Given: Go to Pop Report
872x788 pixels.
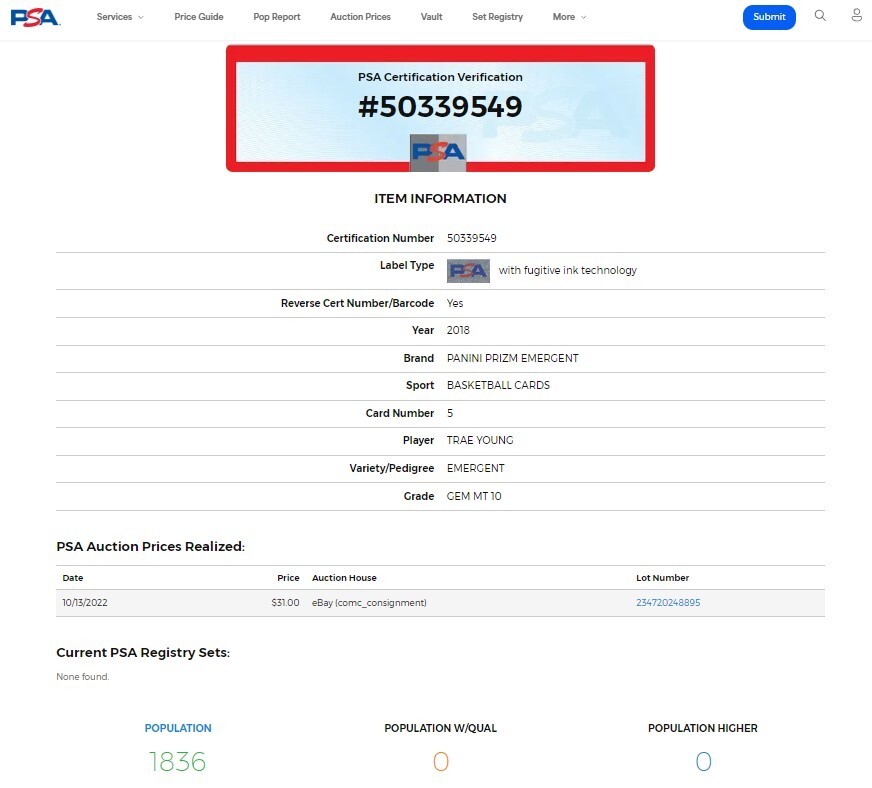Looking at the screenshot, I should (x=276, y=17).
